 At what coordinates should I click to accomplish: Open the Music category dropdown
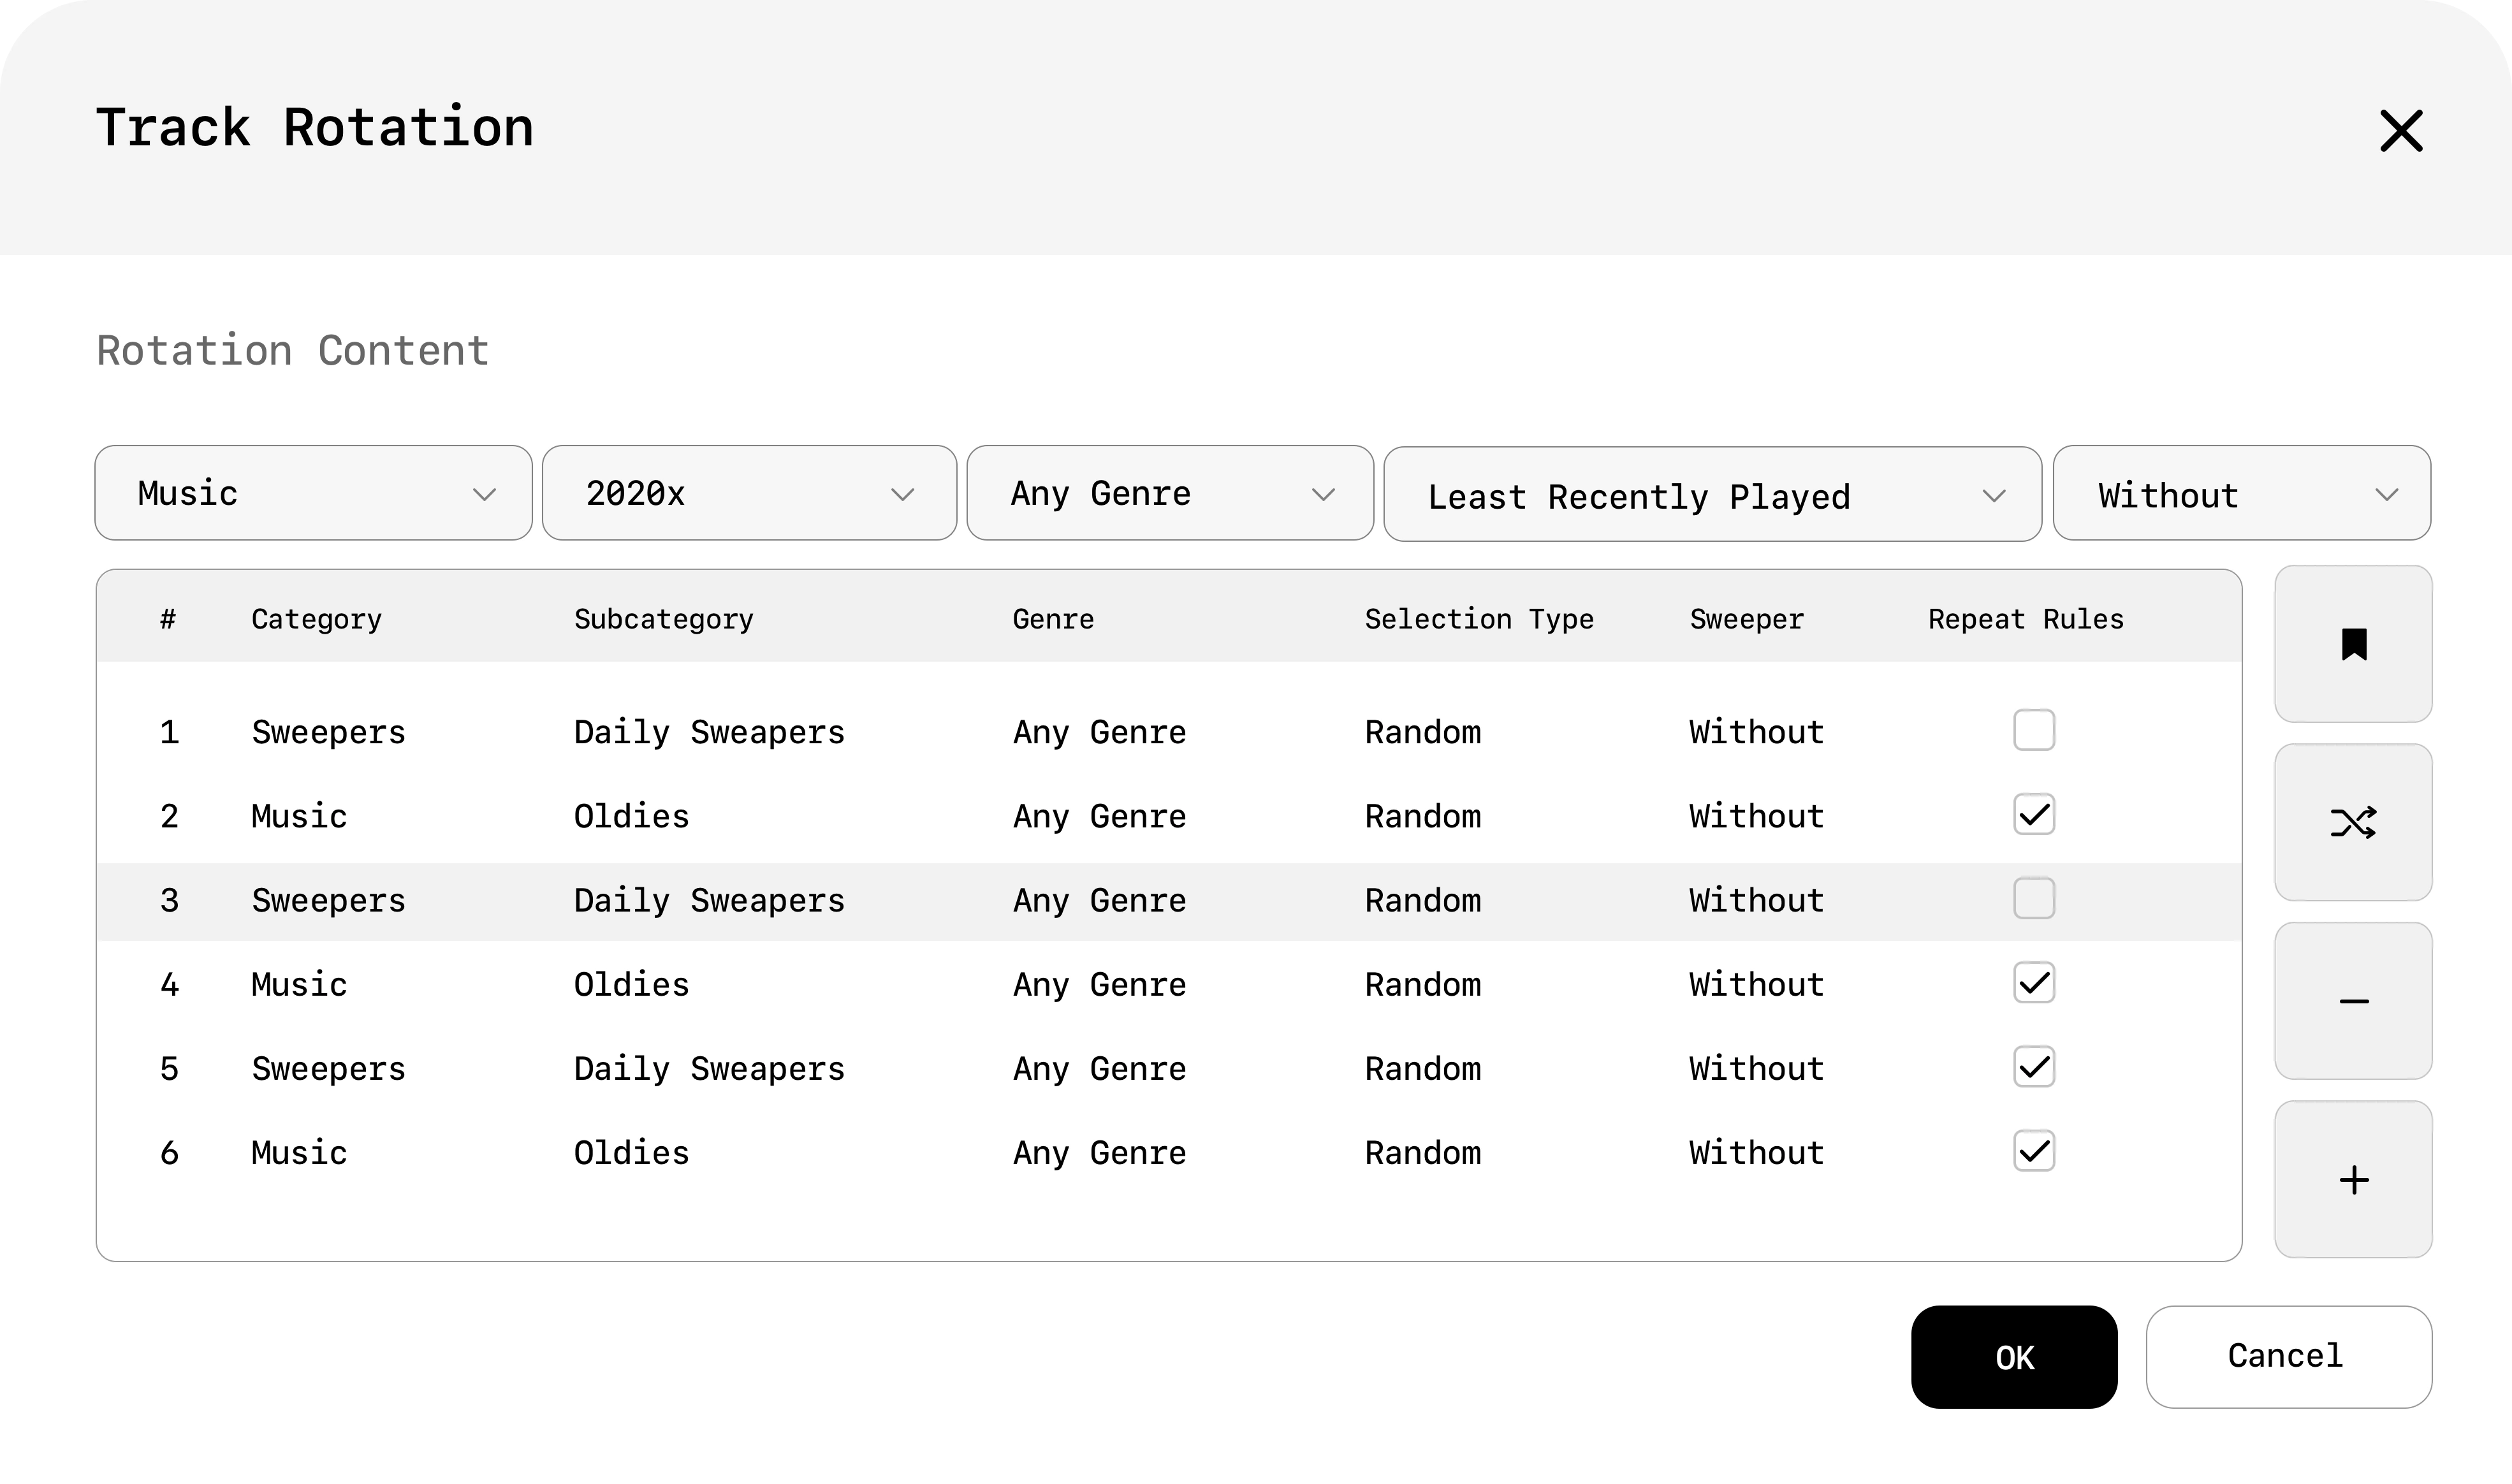[x=313, y=493]
